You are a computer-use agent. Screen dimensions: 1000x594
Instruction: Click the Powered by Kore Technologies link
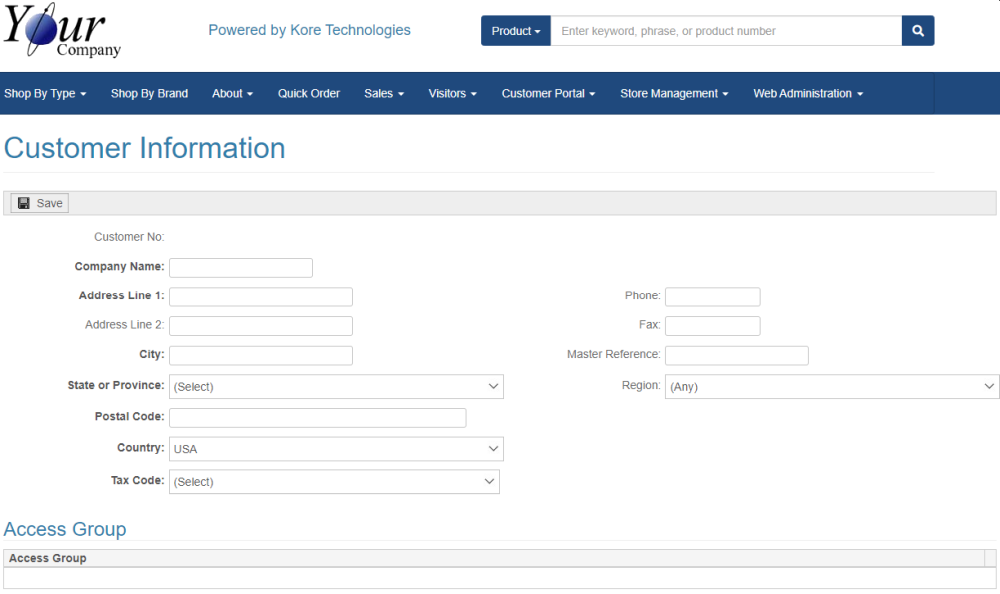[309, 30]
